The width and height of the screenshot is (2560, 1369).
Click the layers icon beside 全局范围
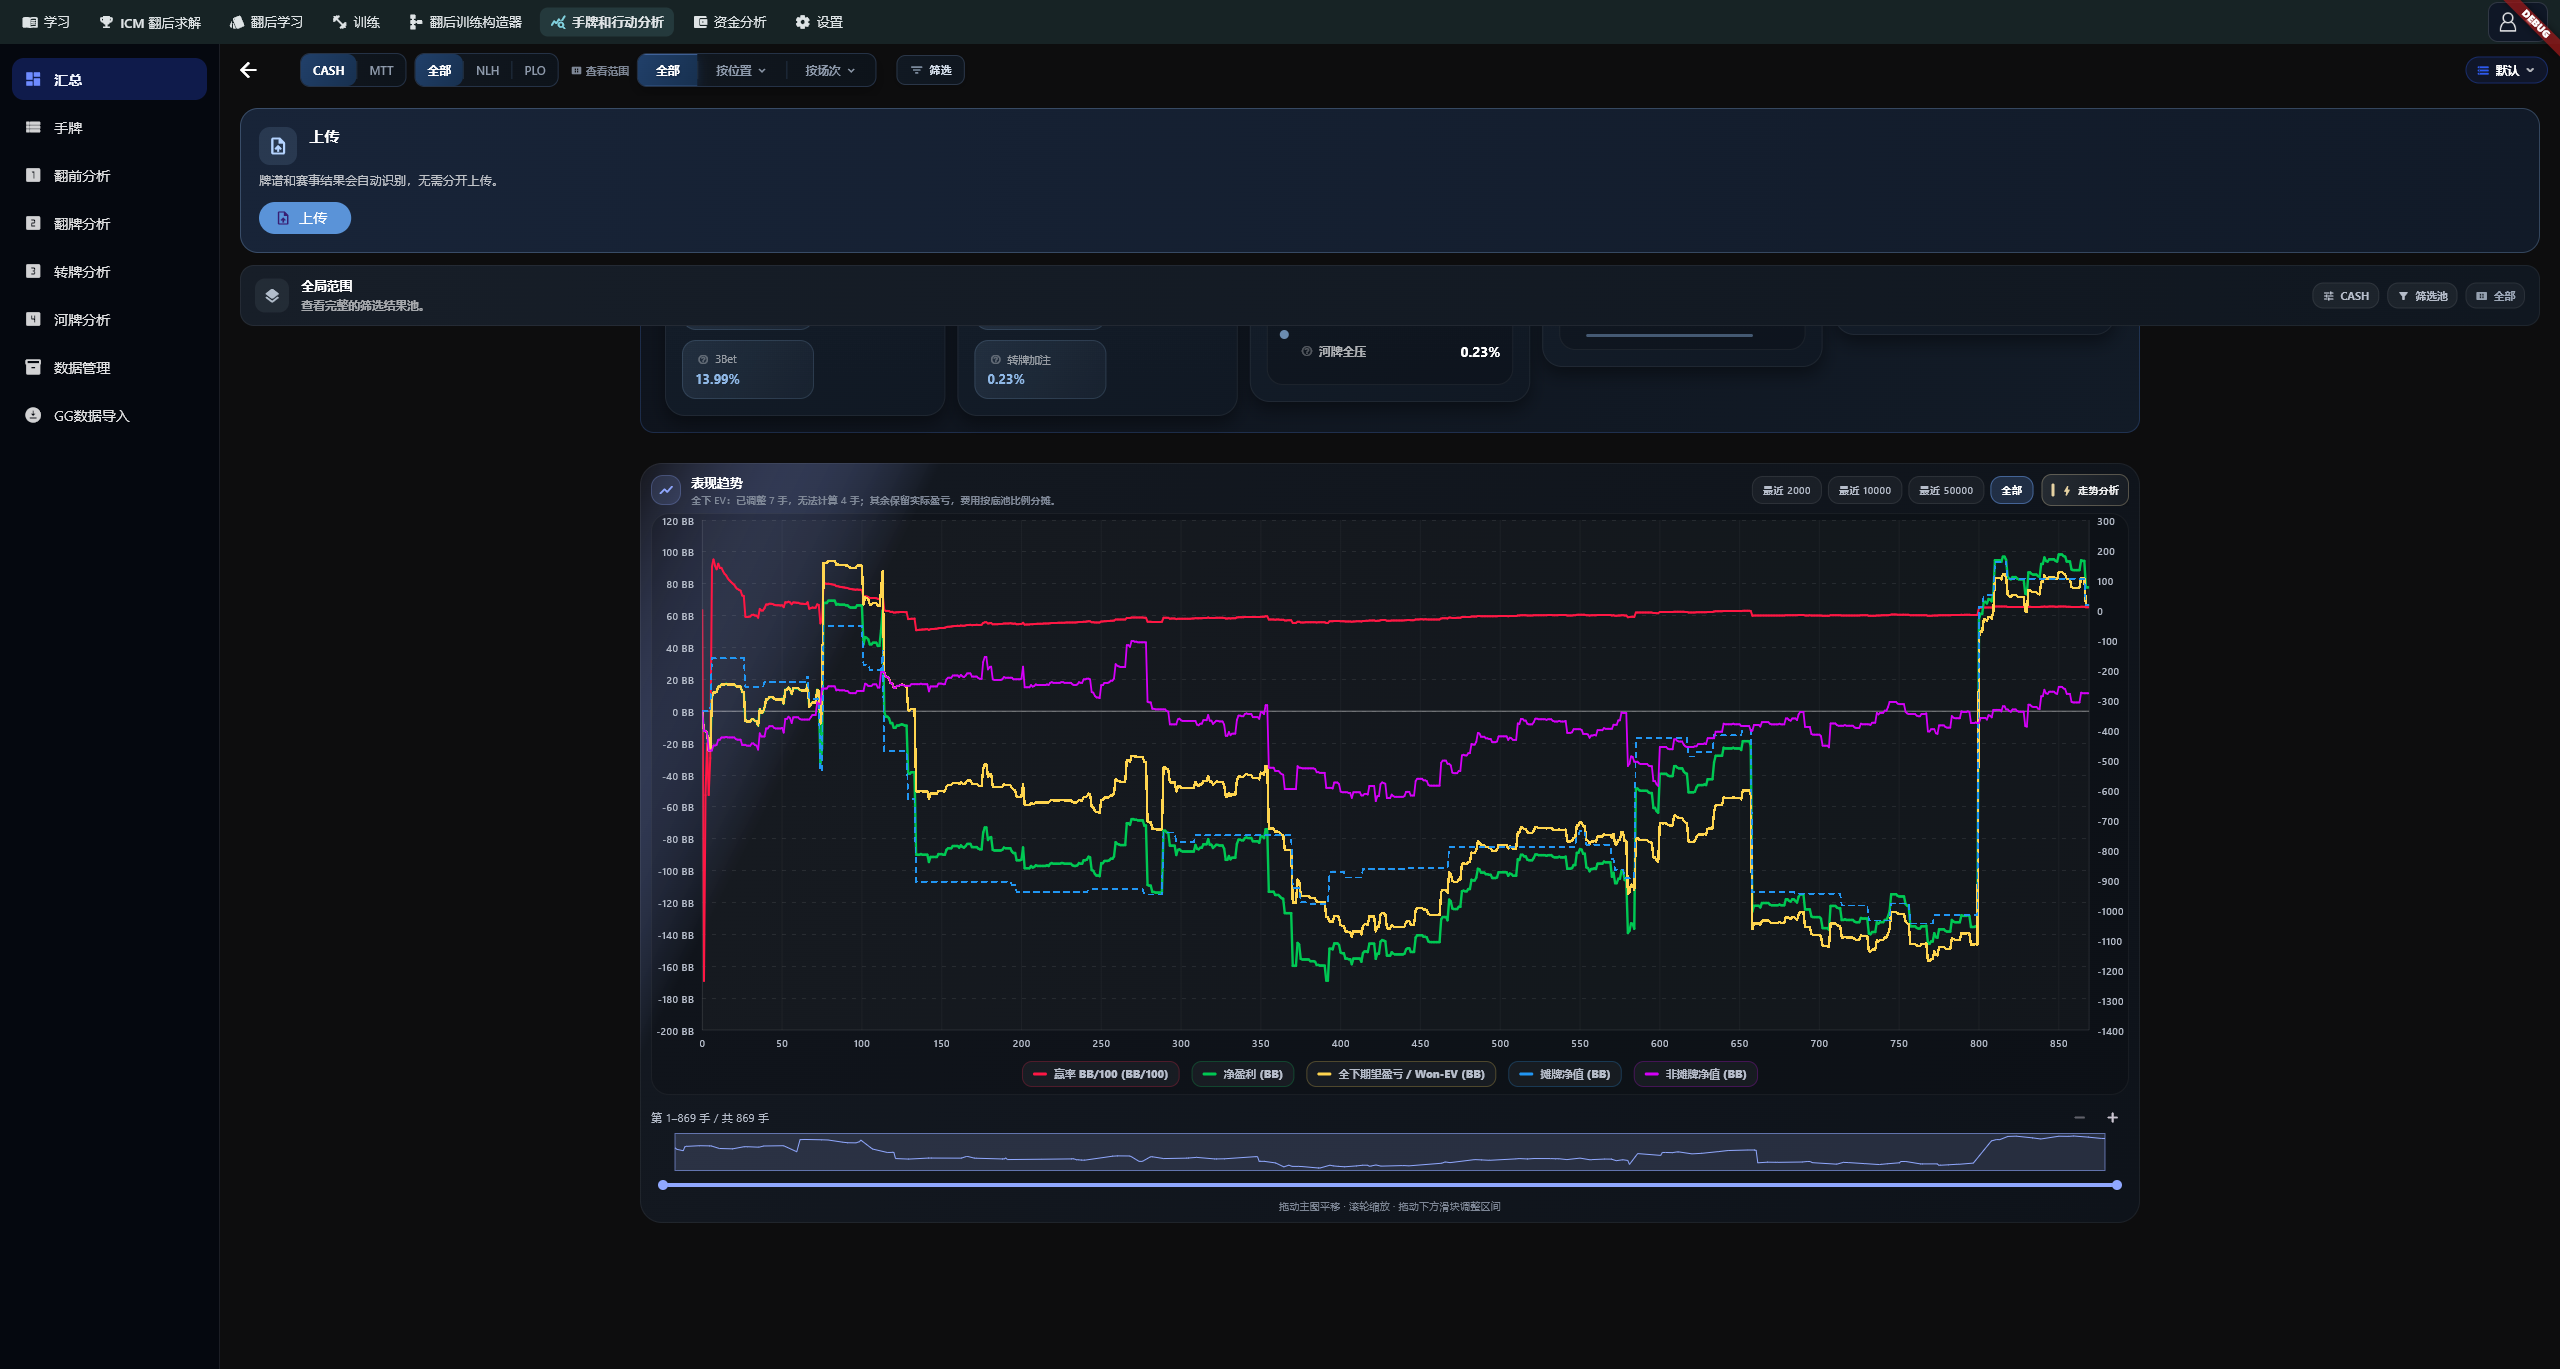point(272,296)
